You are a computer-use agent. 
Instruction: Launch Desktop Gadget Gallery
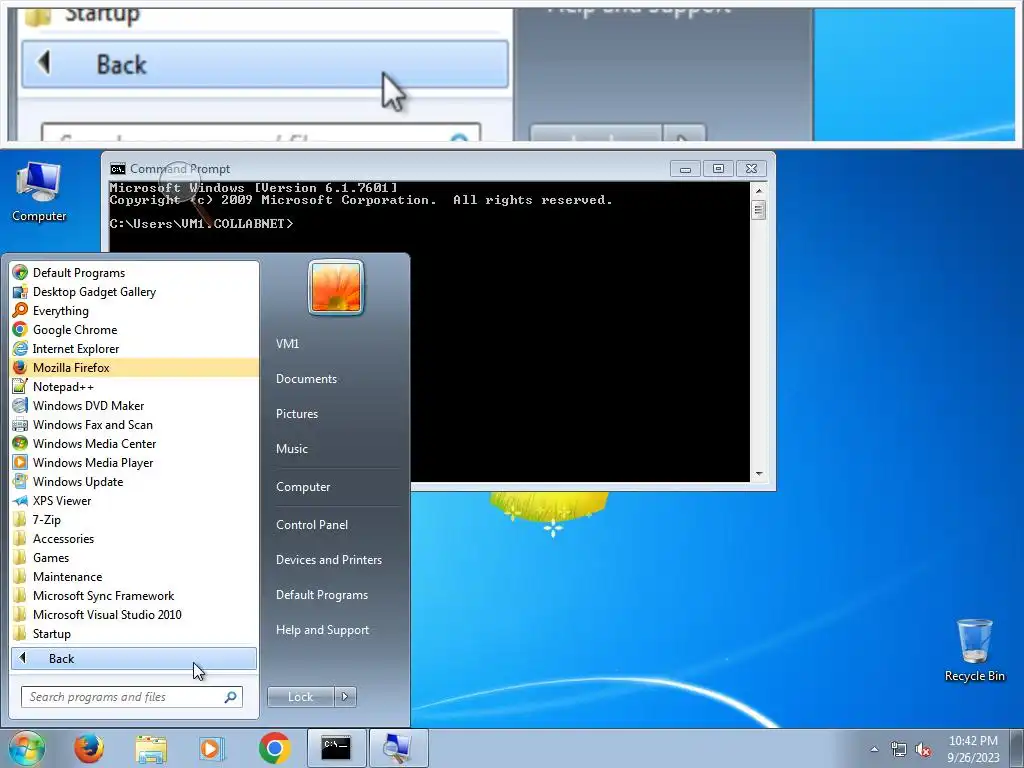[x=134, y=292]
